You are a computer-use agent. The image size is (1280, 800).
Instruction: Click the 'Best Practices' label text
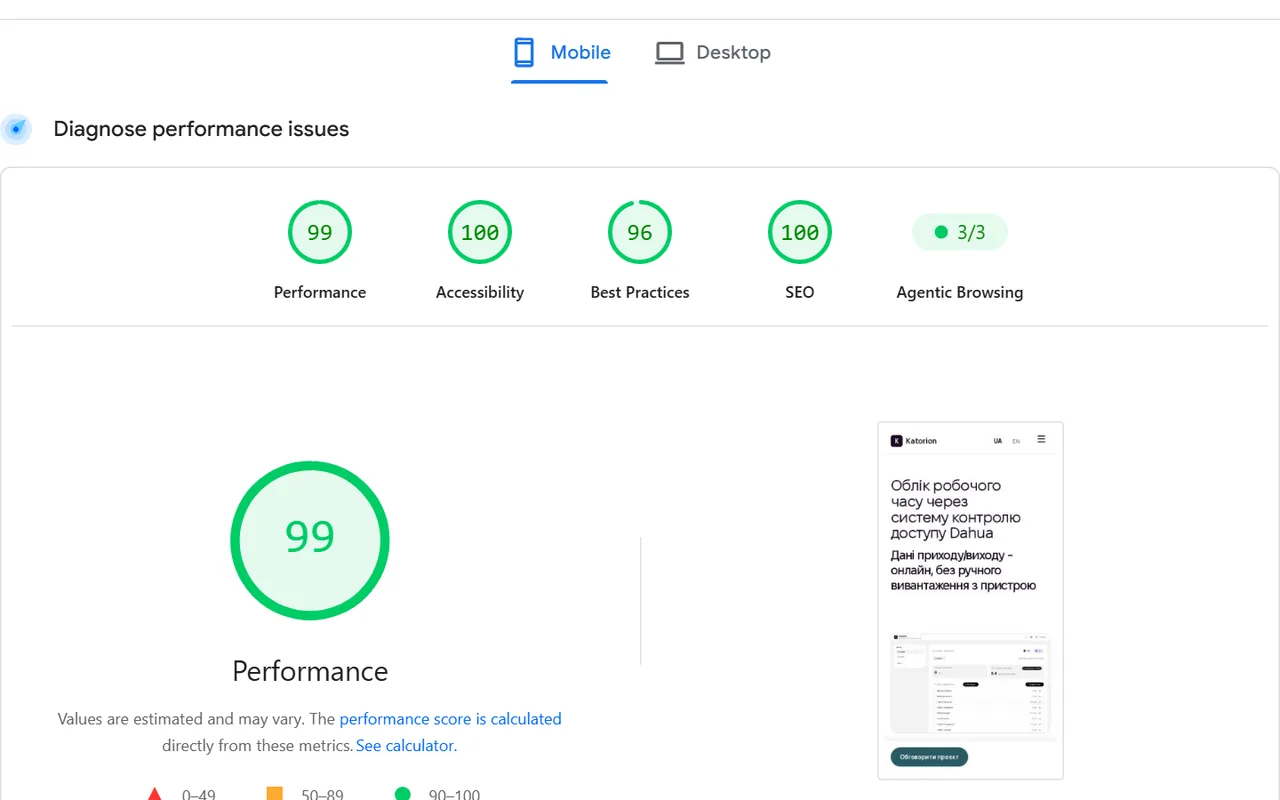(640, 292)
